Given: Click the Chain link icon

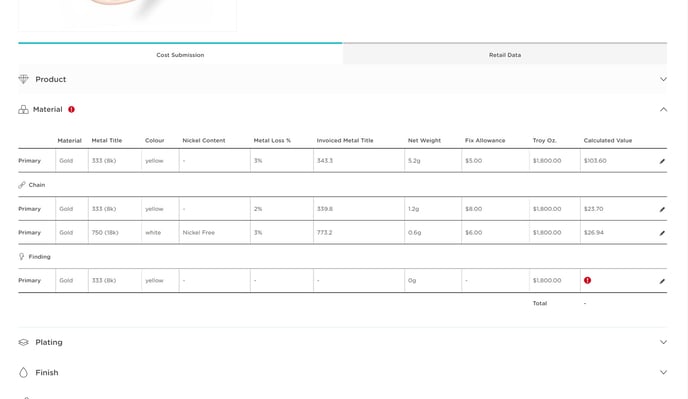Looking at the screenshot, I should pyautogui.click(x=22, y=185).
